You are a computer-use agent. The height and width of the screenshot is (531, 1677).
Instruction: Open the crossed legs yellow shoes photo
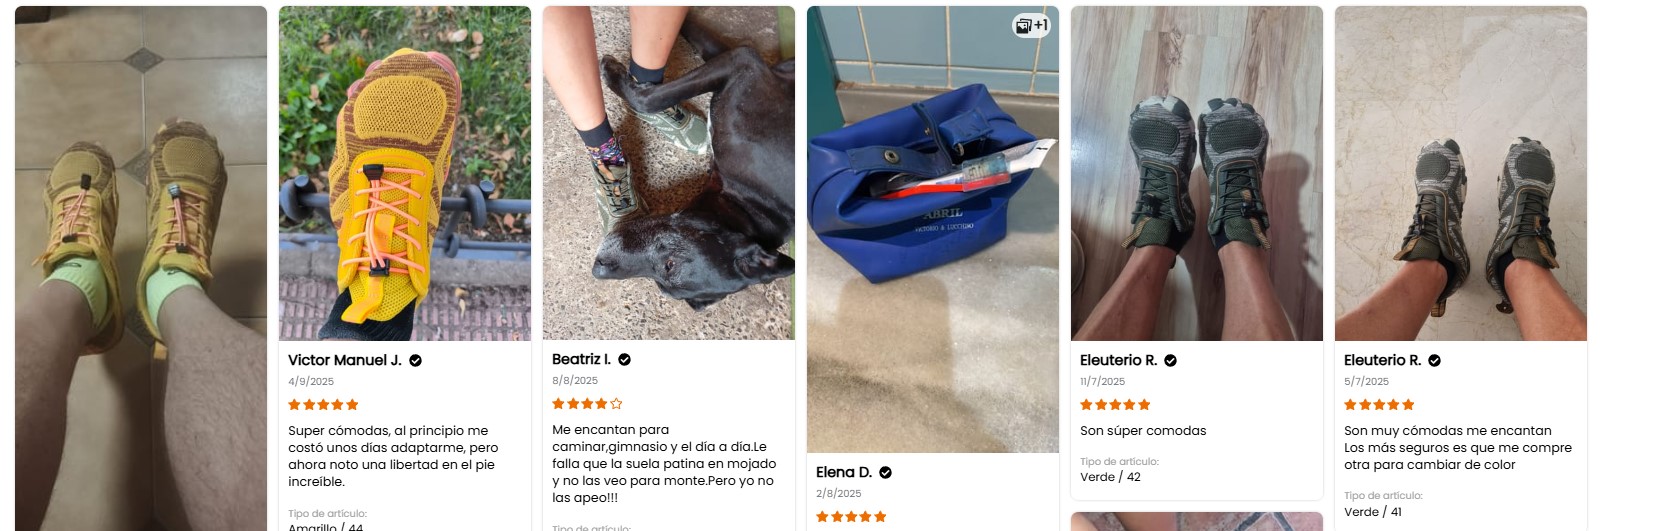pyautogui.click(x=141, y=268)
